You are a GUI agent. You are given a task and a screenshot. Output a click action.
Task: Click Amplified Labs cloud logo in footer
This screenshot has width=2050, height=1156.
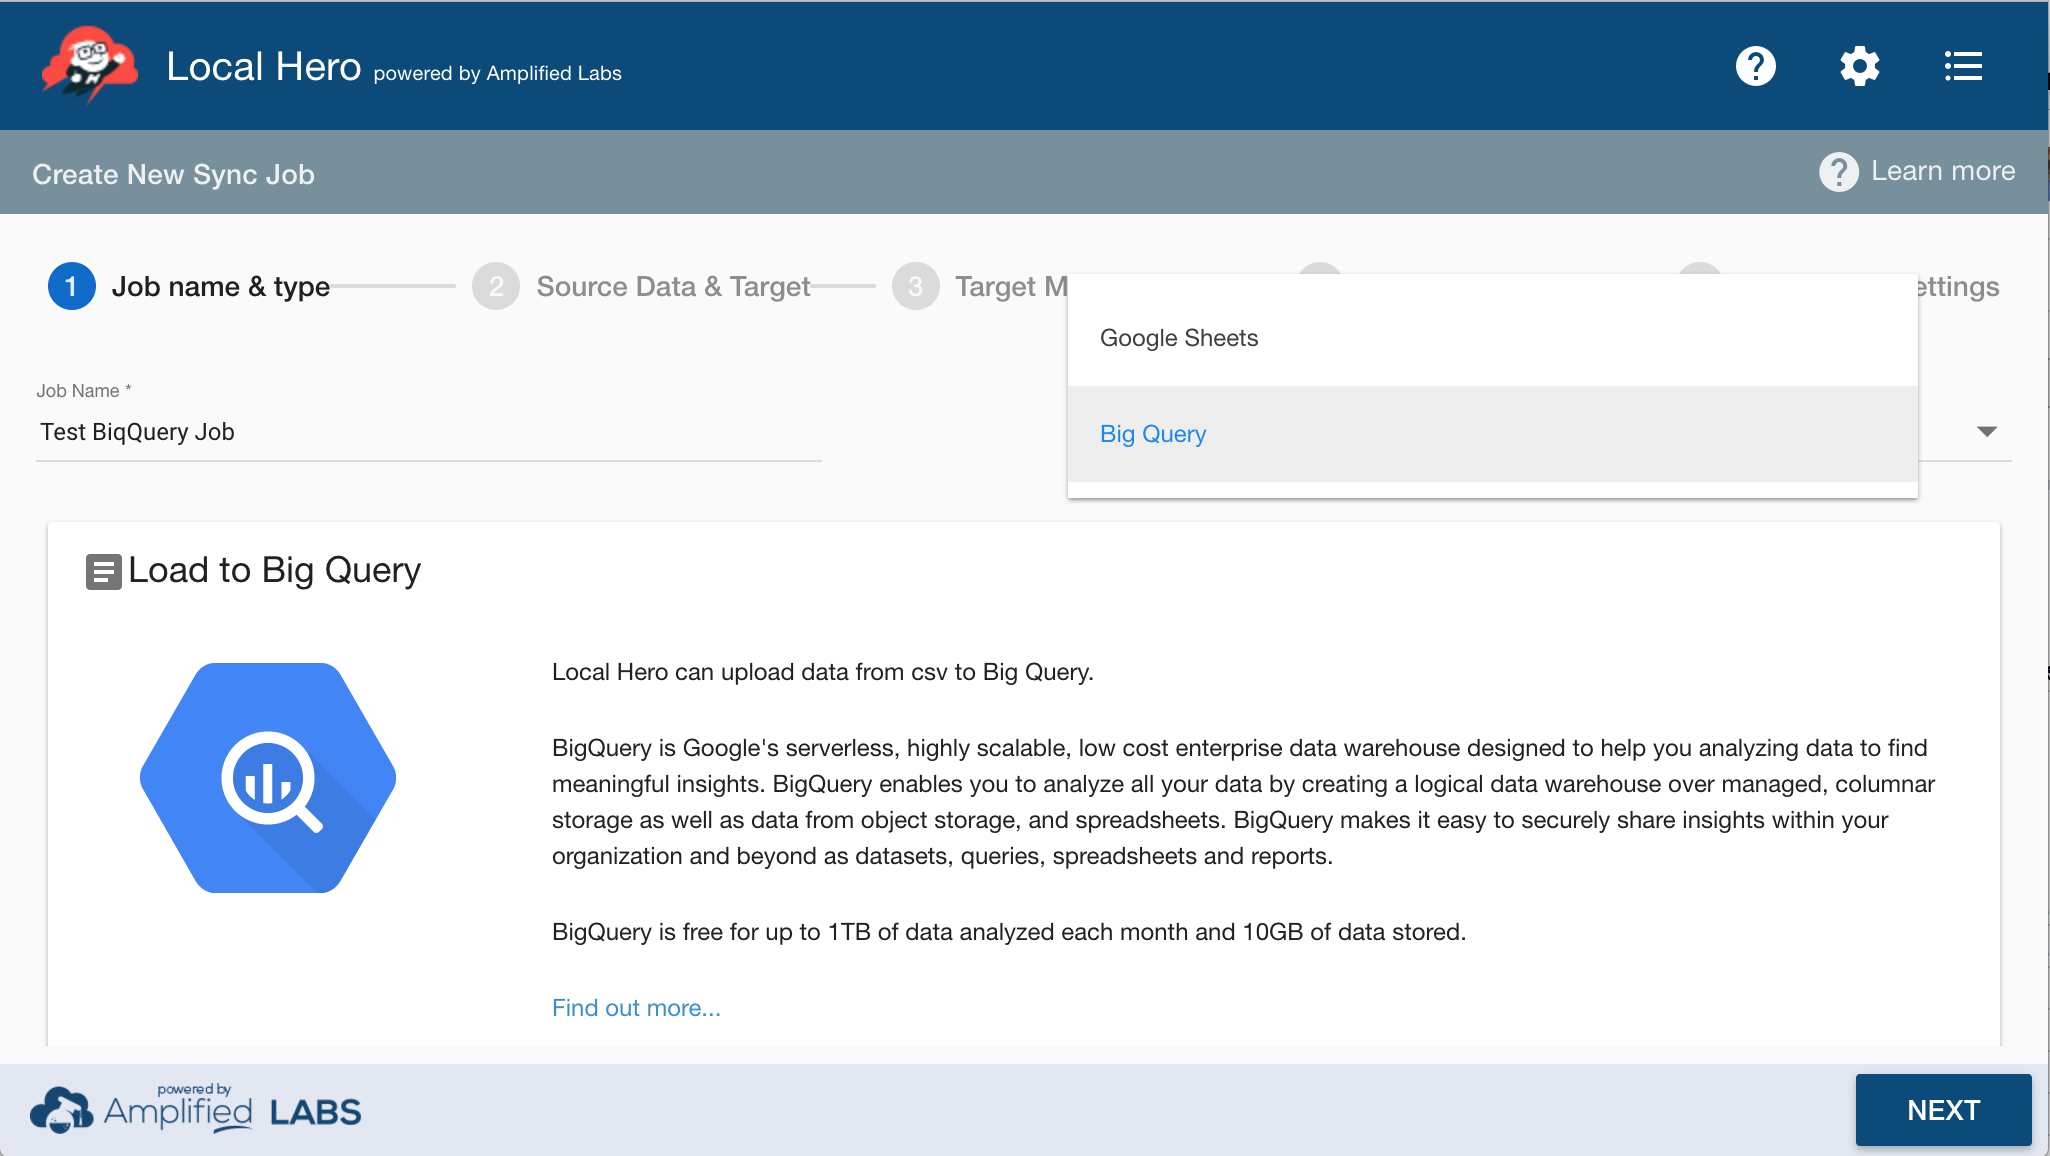point(62,1110)
